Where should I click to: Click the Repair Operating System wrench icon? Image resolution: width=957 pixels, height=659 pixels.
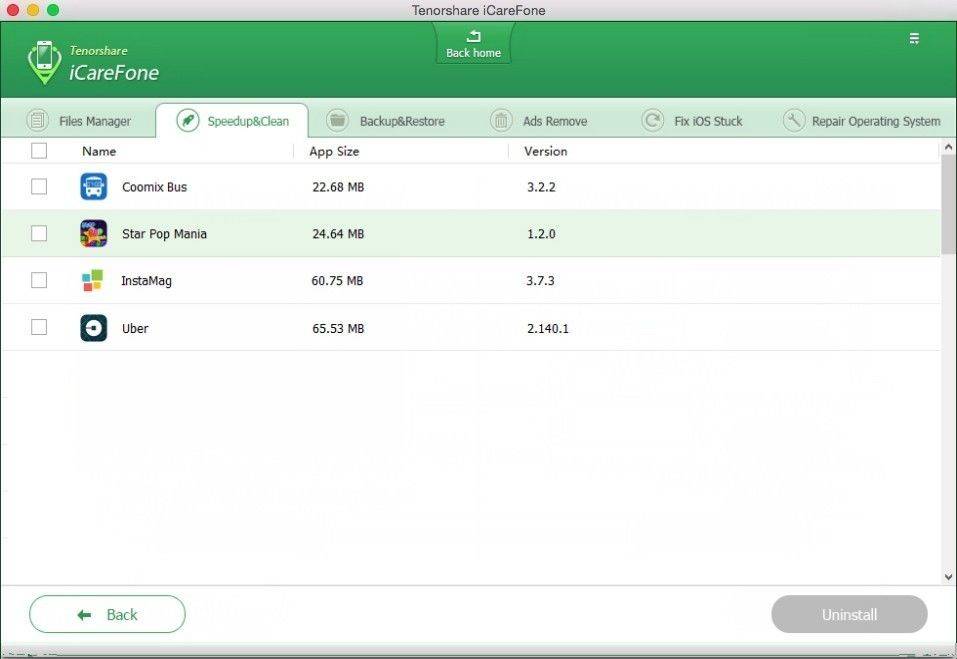pos(794,120)
